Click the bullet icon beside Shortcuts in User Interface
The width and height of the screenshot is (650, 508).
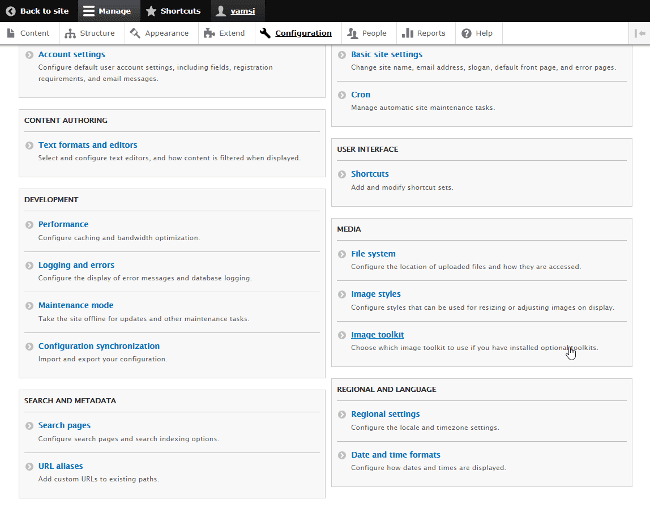click(342, 174)
